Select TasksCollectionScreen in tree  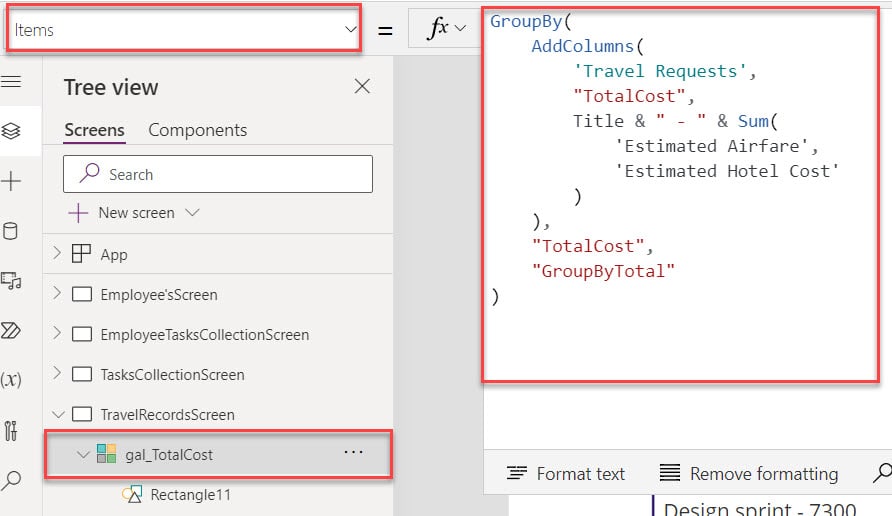(172, 374)
